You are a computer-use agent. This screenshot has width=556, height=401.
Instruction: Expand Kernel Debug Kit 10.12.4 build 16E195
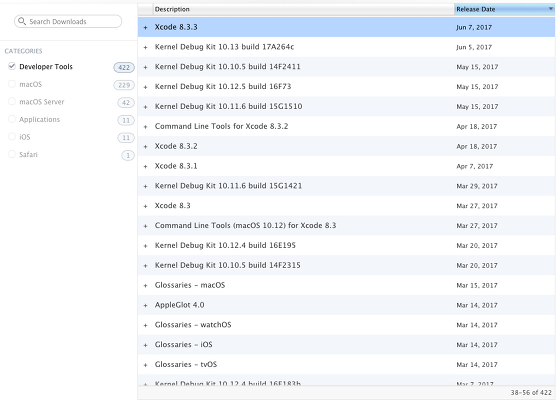[145, 246]
